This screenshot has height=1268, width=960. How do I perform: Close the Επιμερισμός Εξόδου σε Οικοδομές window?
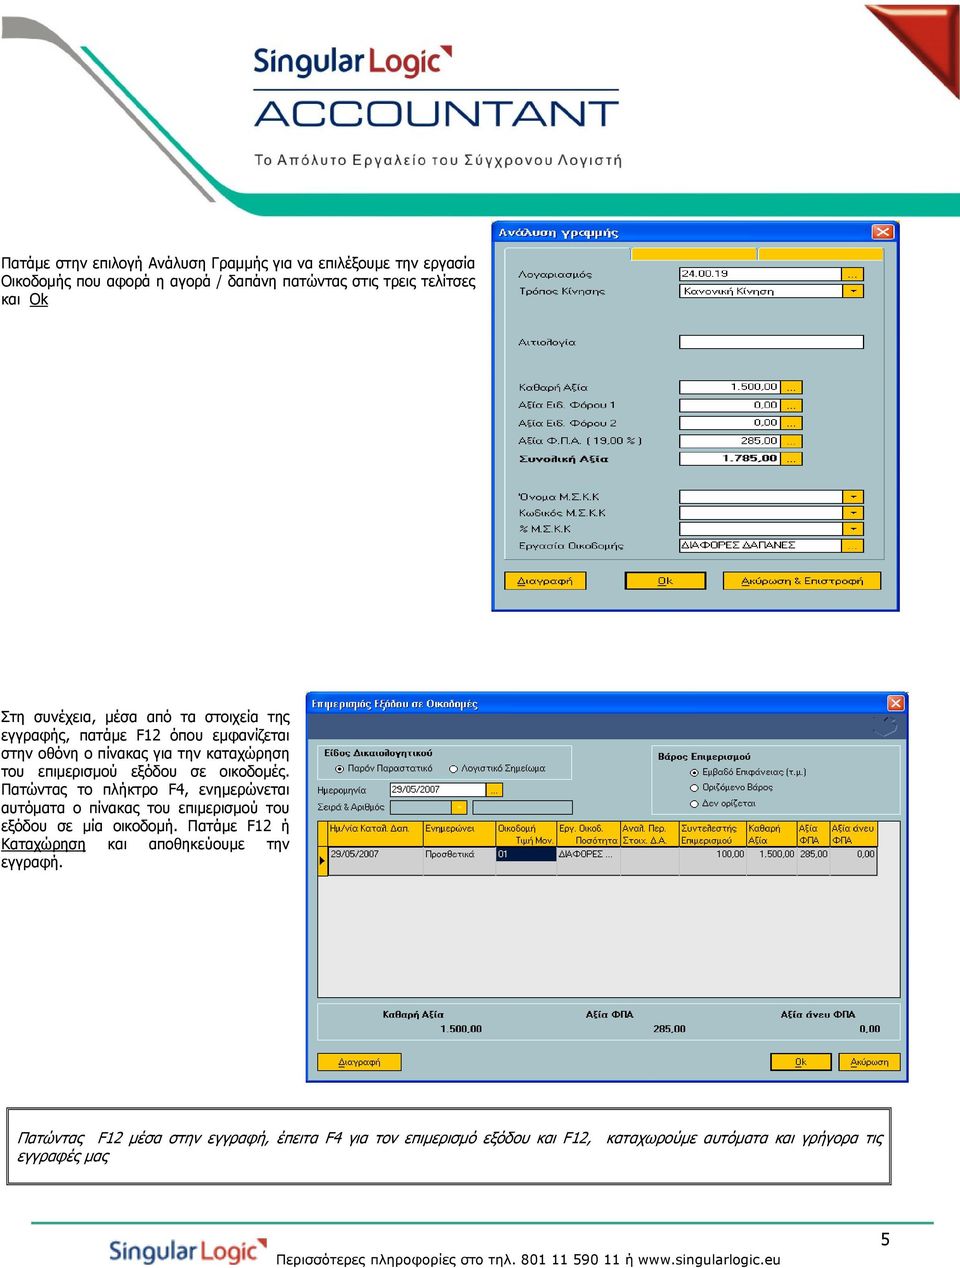click(896, 703)
